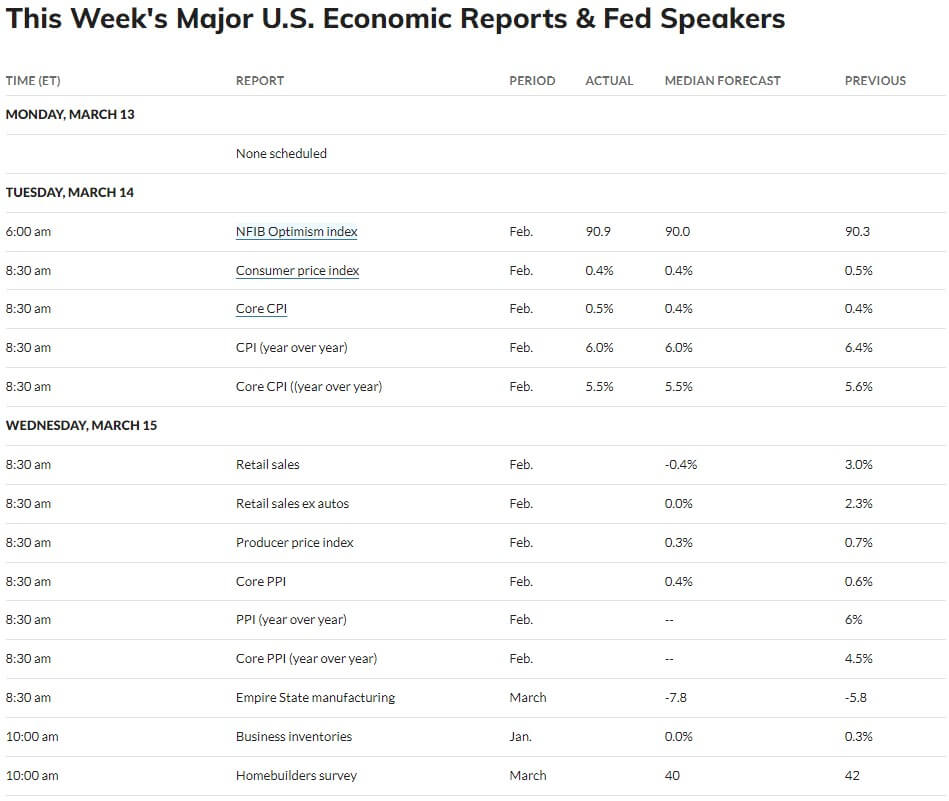The image size is (949, 801).
Task: Click the PERIOD column header
Action: click(532, 81)
